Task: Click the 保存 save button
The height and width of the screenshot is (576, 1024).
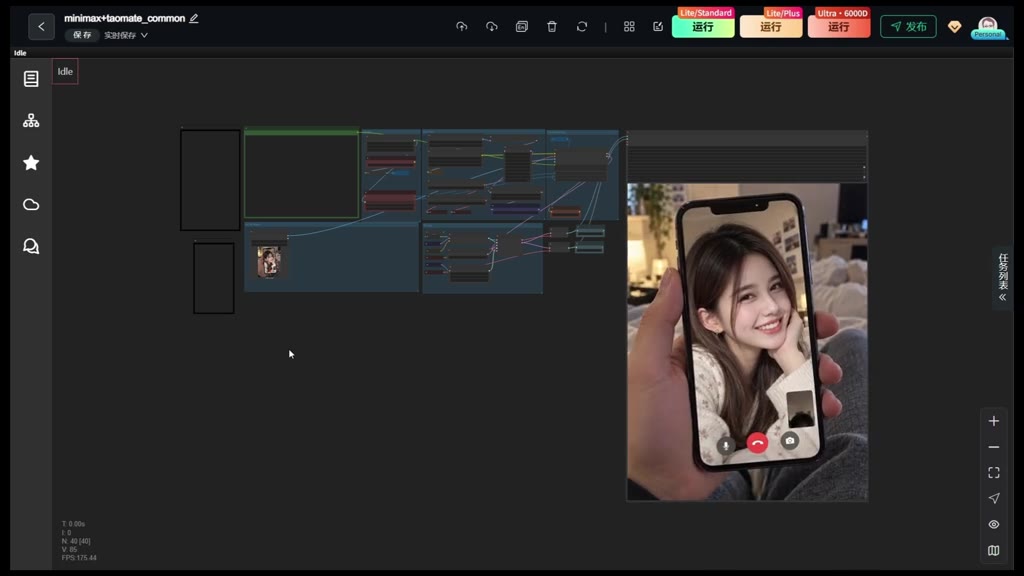Action: (82, 35)
